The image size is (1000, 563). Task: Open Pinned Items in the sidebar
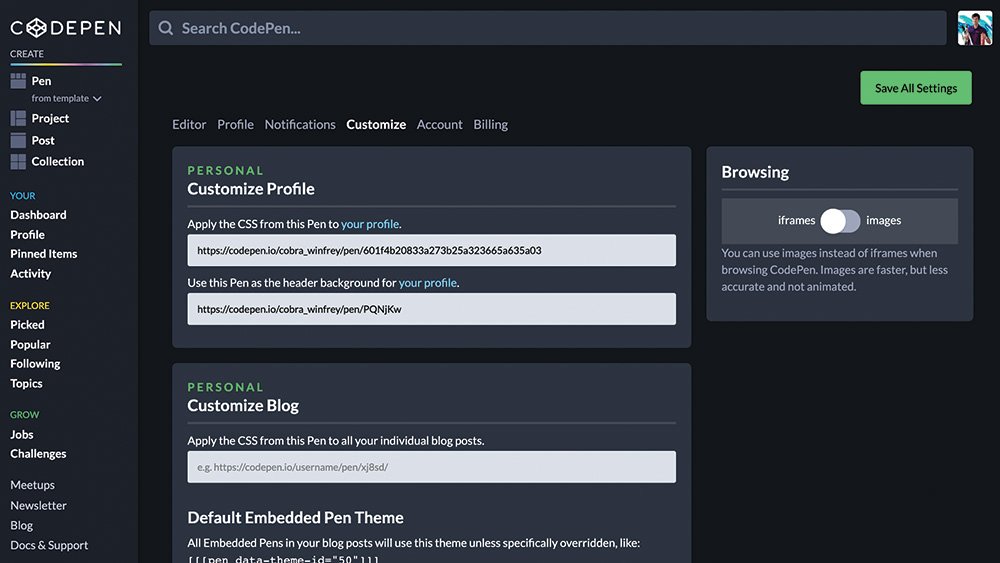pyautogui.click(x=43, y=254)
